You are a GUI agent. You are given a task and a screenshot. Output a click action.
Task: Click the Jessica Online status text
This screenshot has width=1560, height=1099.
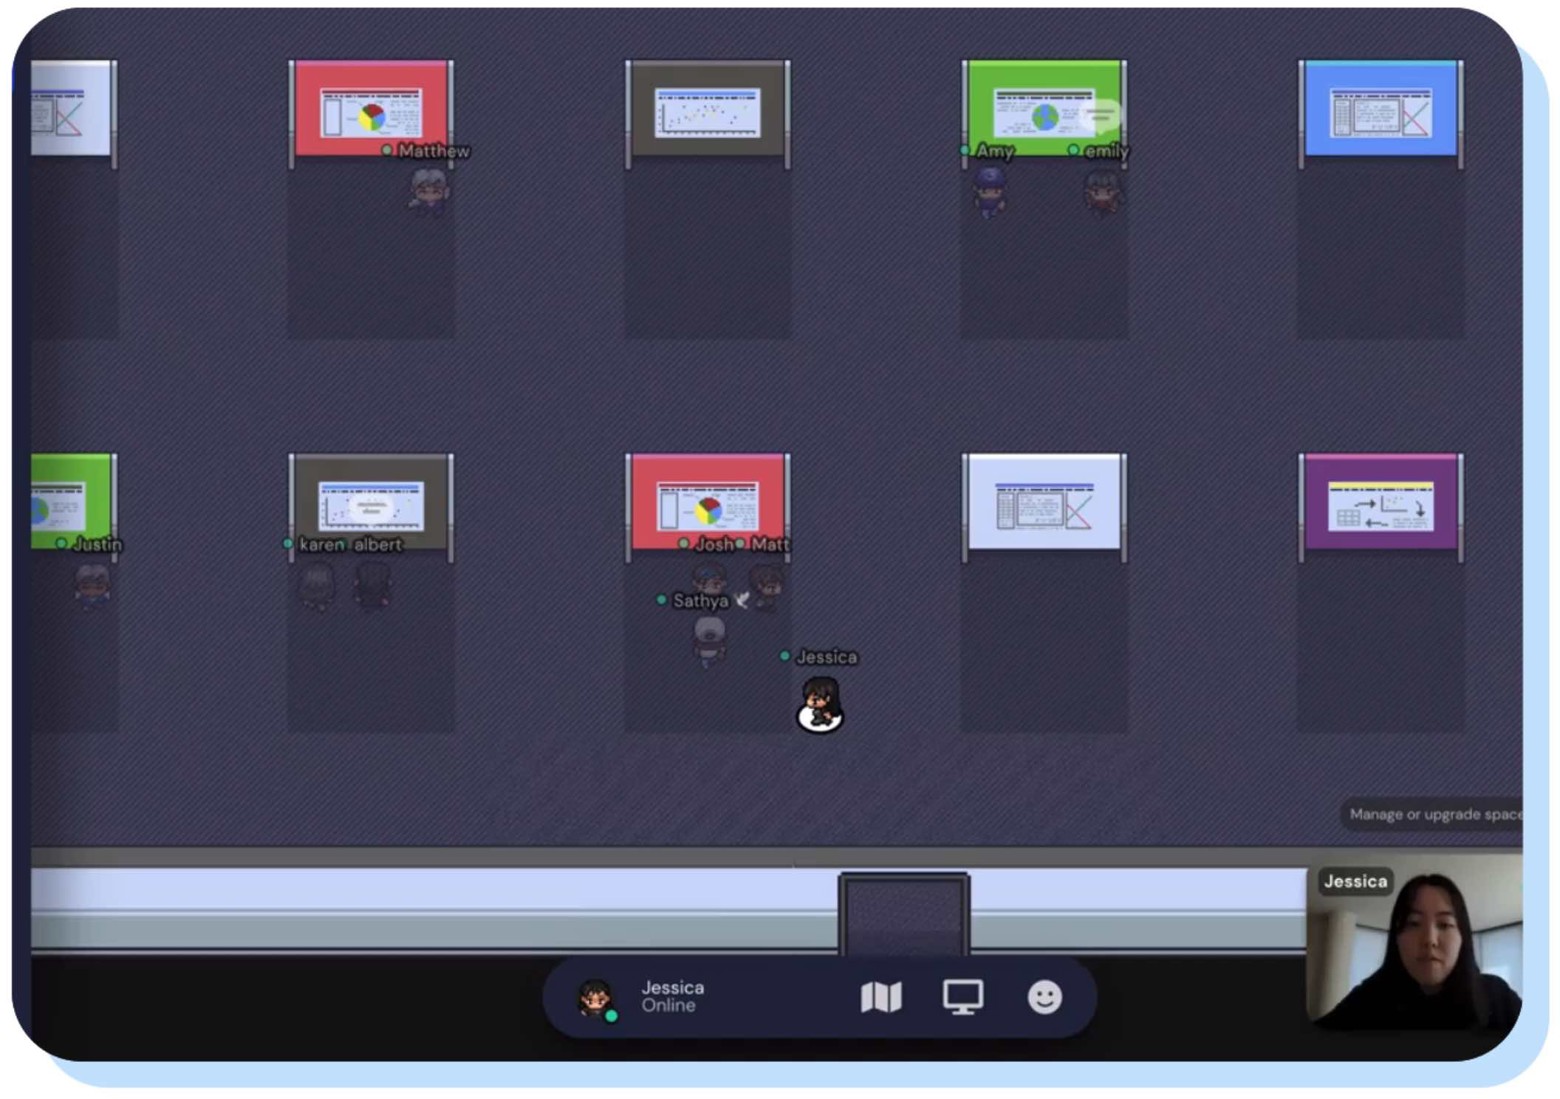click(x=672, y=996)
